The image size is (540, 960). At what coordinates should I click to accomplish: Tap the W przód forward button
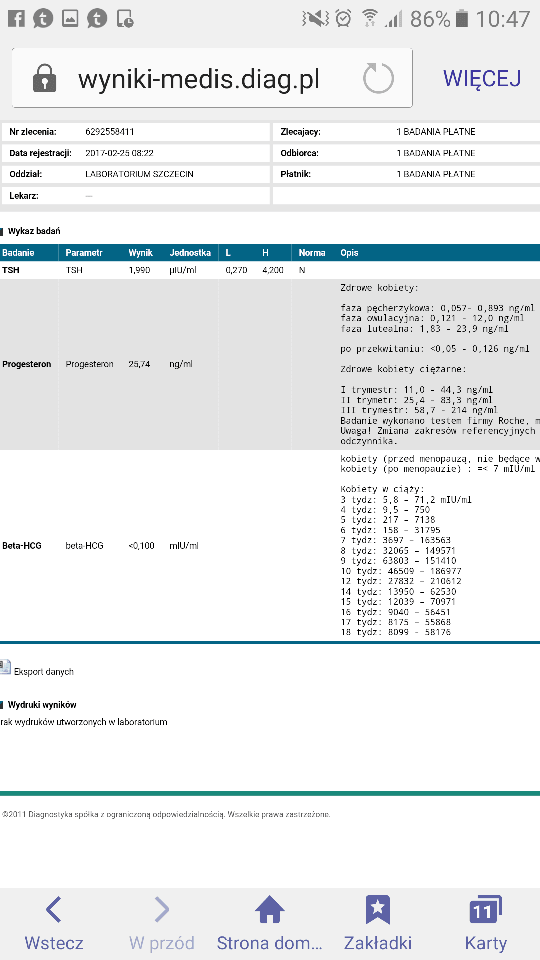[162, 923]
